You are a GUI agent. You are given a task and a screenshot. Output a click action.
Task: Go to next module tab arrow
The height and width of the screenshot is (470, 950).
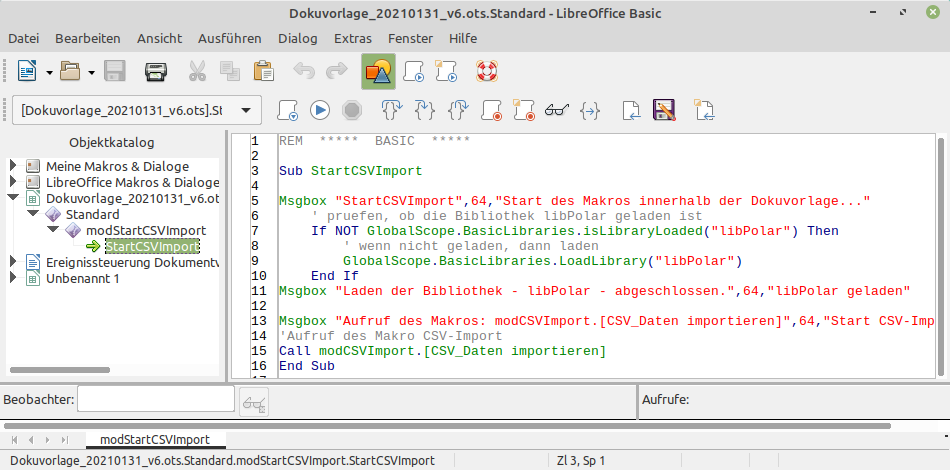(47, 440)
